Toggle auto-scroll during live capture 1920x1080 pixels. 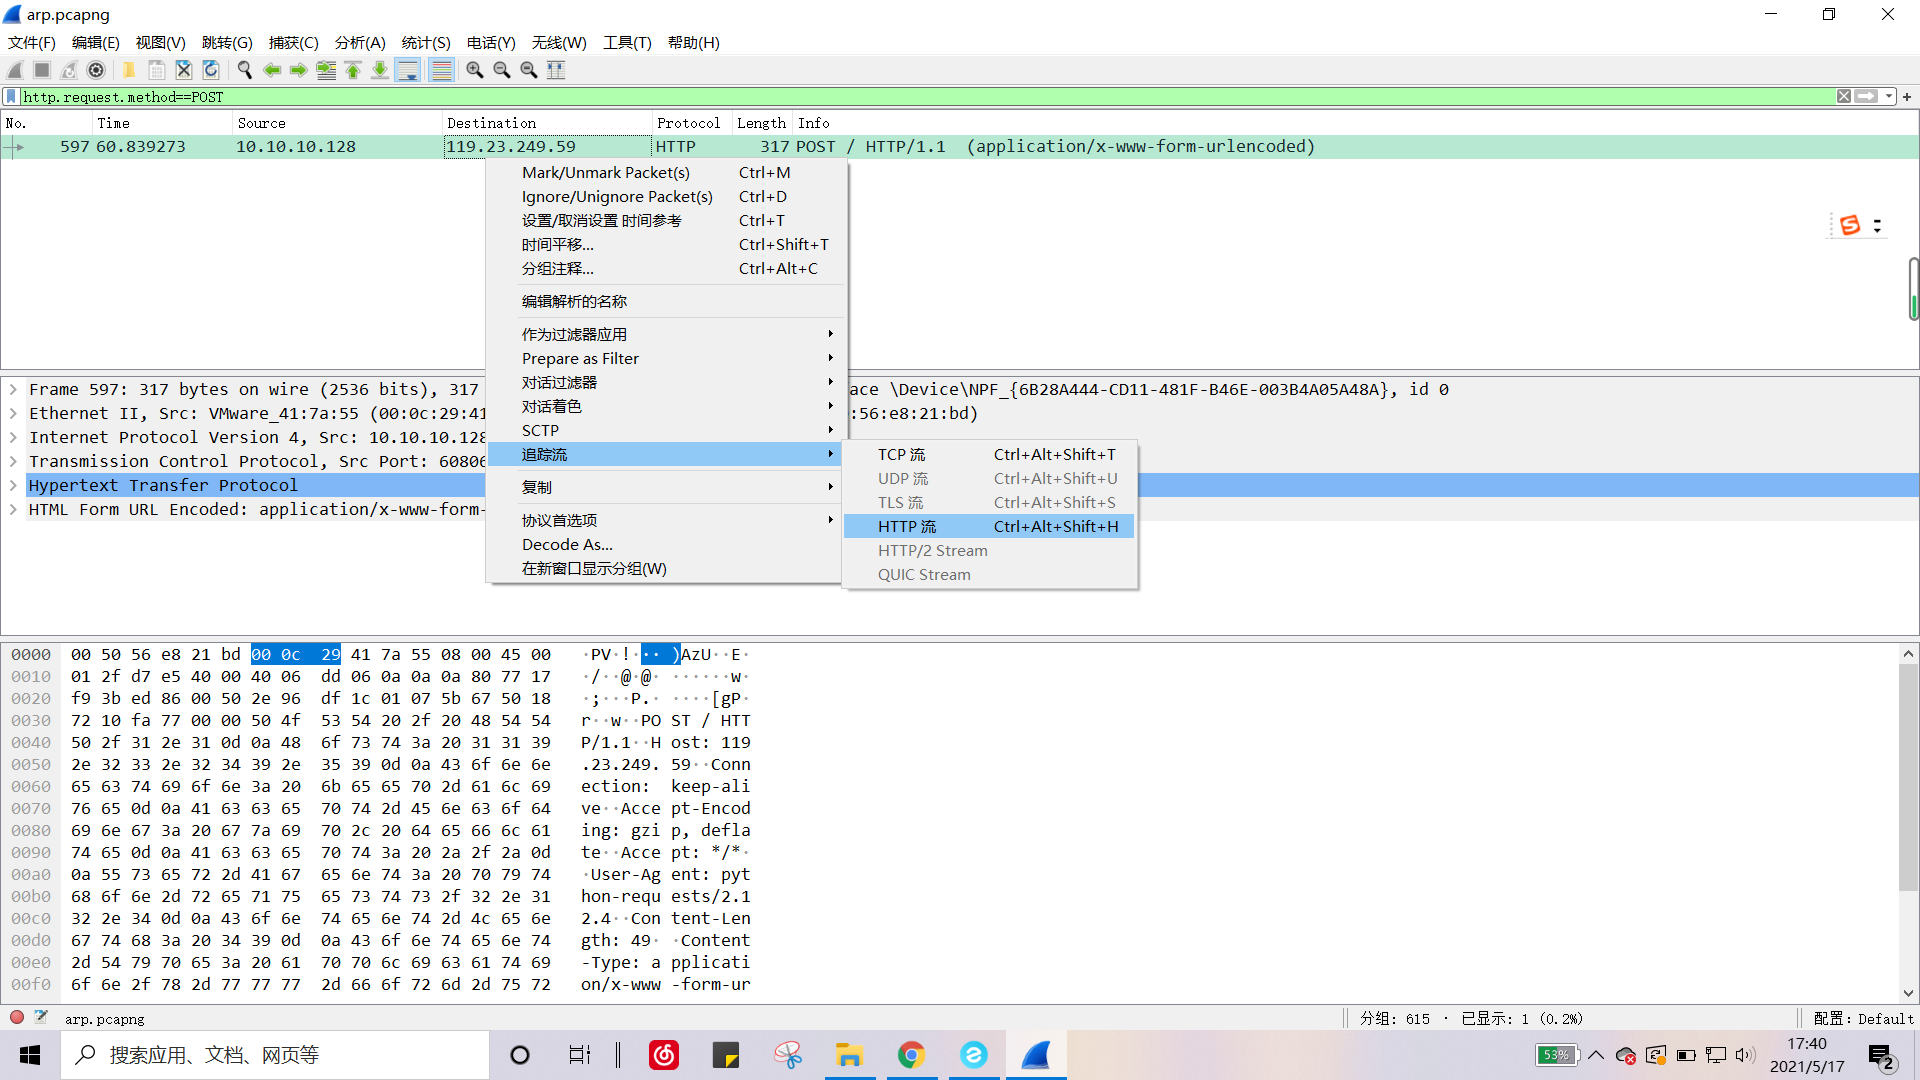(x=408, y=70)
